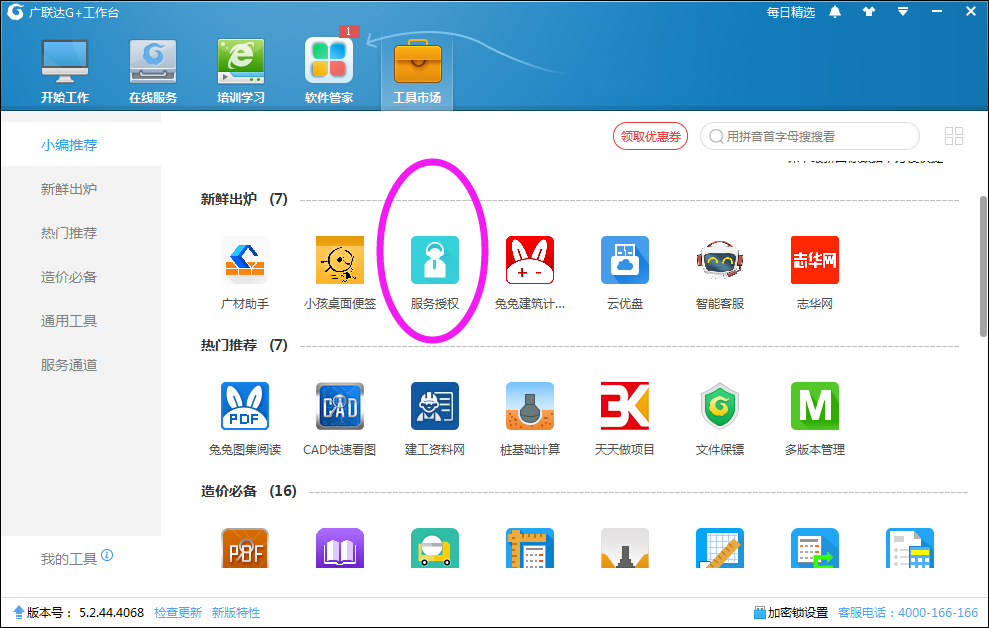Image resolution: width=989 pixels, height=628 pixels.
Task: Go to 在线服务 tab
Action: [153, 71]
